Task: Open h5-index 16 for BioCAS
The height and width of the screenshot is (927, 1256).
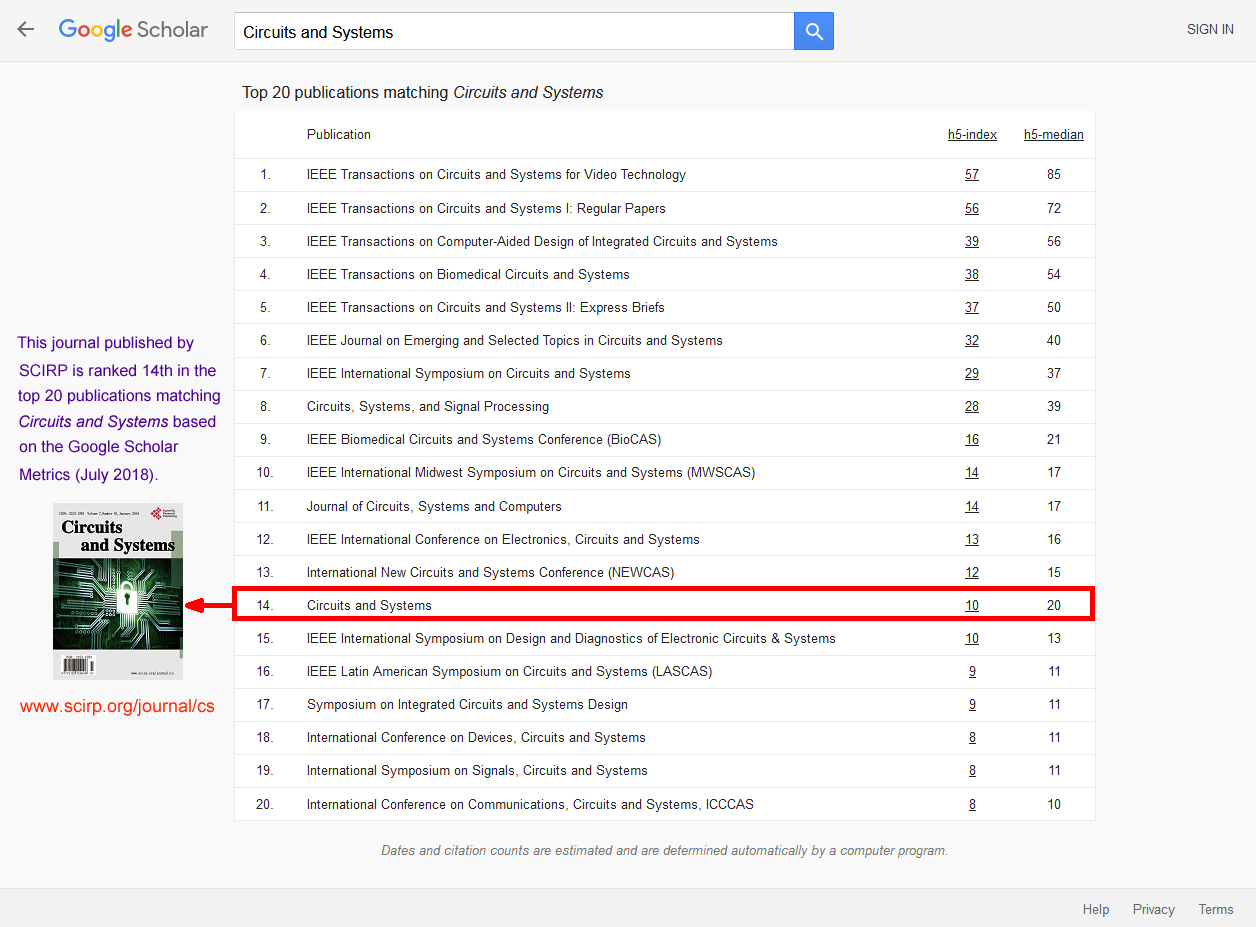Action: (972, 439)
